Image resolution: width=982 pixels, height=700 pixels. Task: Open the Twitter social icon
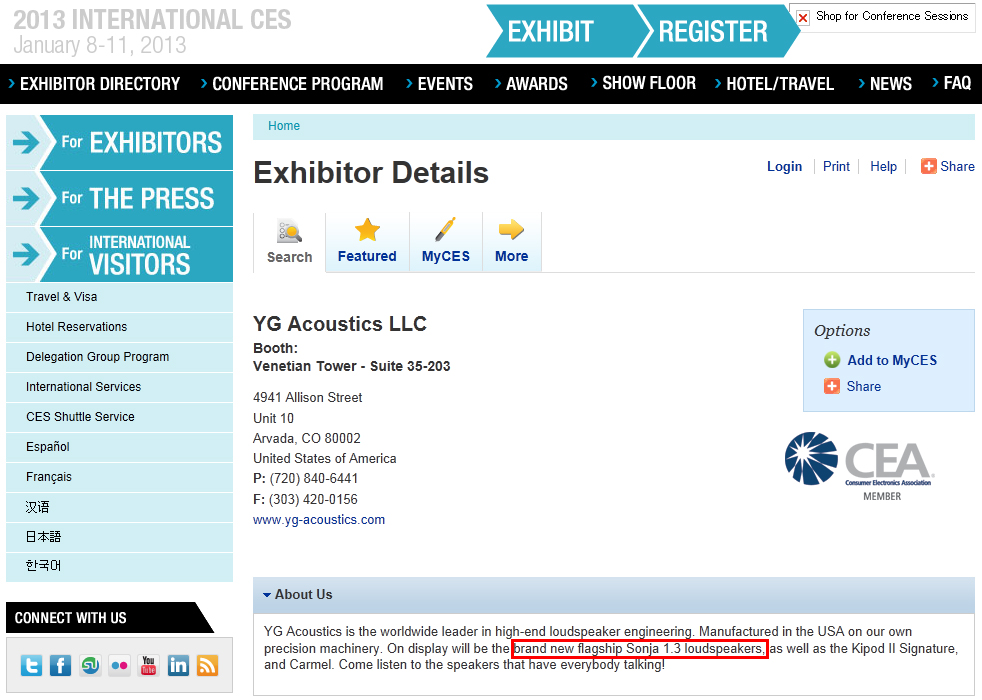[x=32, y=665]
